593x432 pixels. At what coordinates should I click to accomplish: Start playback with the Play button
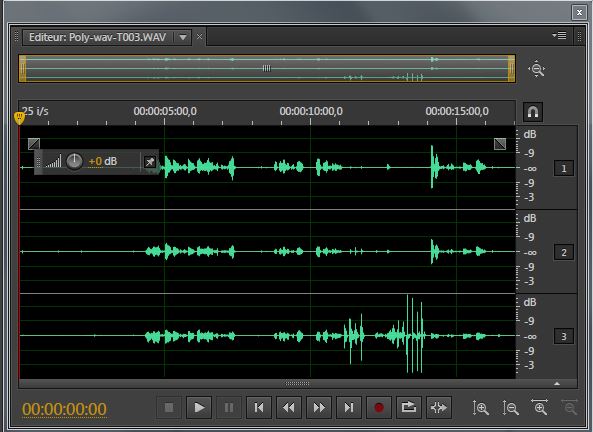coord(199,407)
